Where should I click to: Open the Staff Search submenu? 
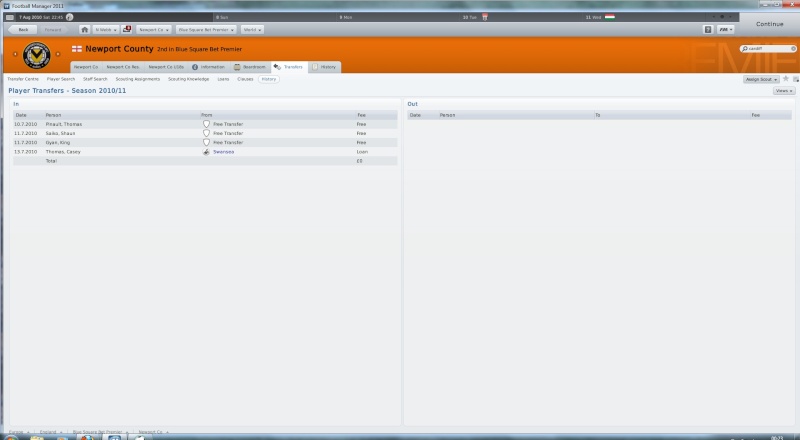[95, 79]
